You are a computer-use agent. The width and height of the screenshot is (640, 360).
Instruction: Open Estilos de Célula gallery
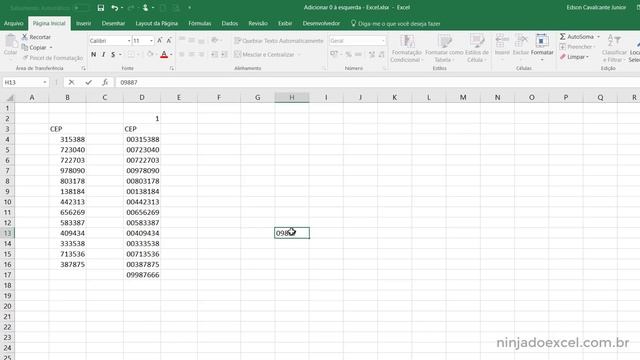click(476, 49)
